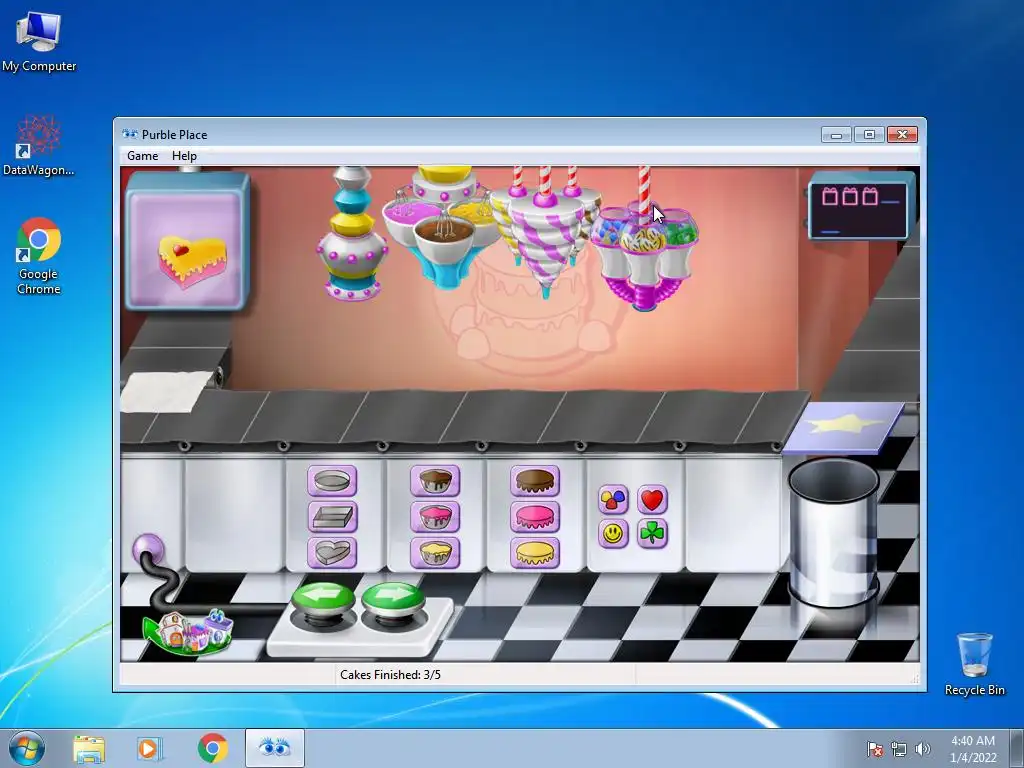The height and width of the screenshot is (768, 1024).
Task: Click the taskbar clock showing 4:40 AM
Action: pos(973,749)
